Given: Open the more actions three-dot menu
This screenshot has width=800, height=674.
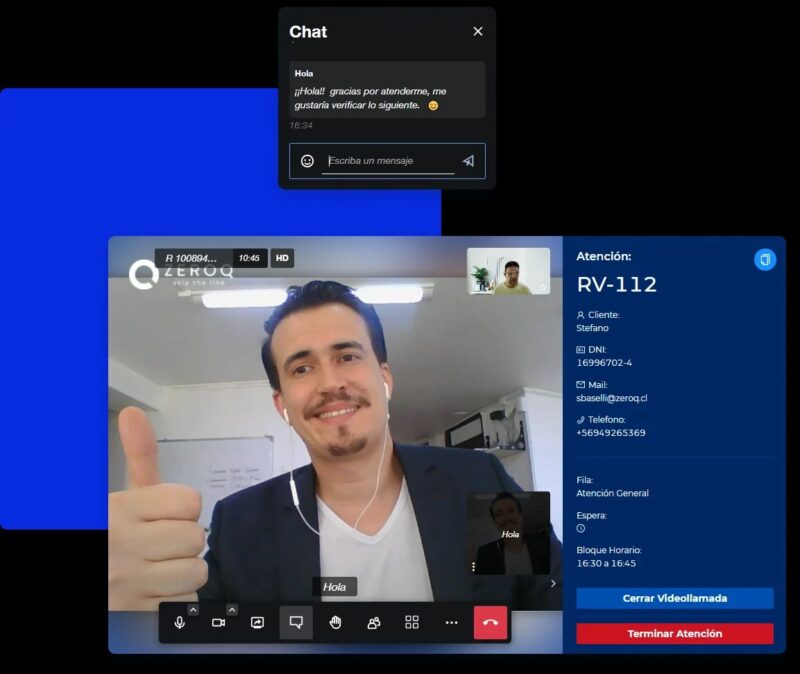Looking at the screenshot, I should [451, 622].
